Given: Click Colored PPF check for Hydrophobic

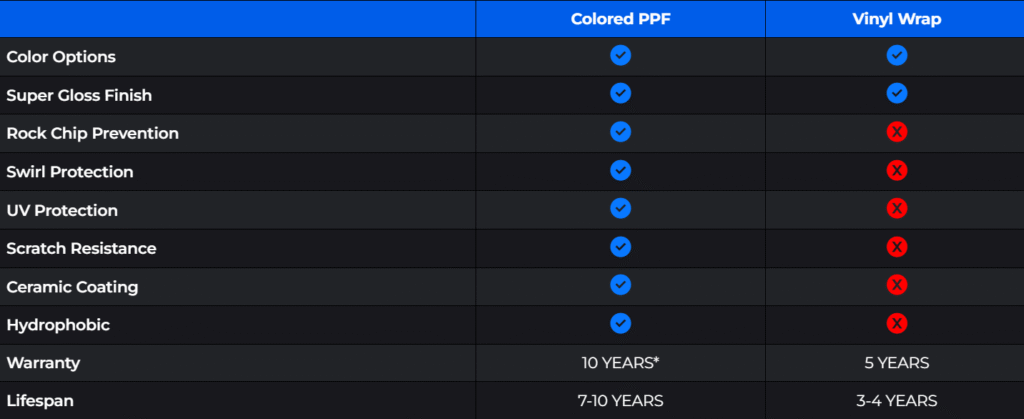Looking at the screenshot, I should click(x=620, y=324).
